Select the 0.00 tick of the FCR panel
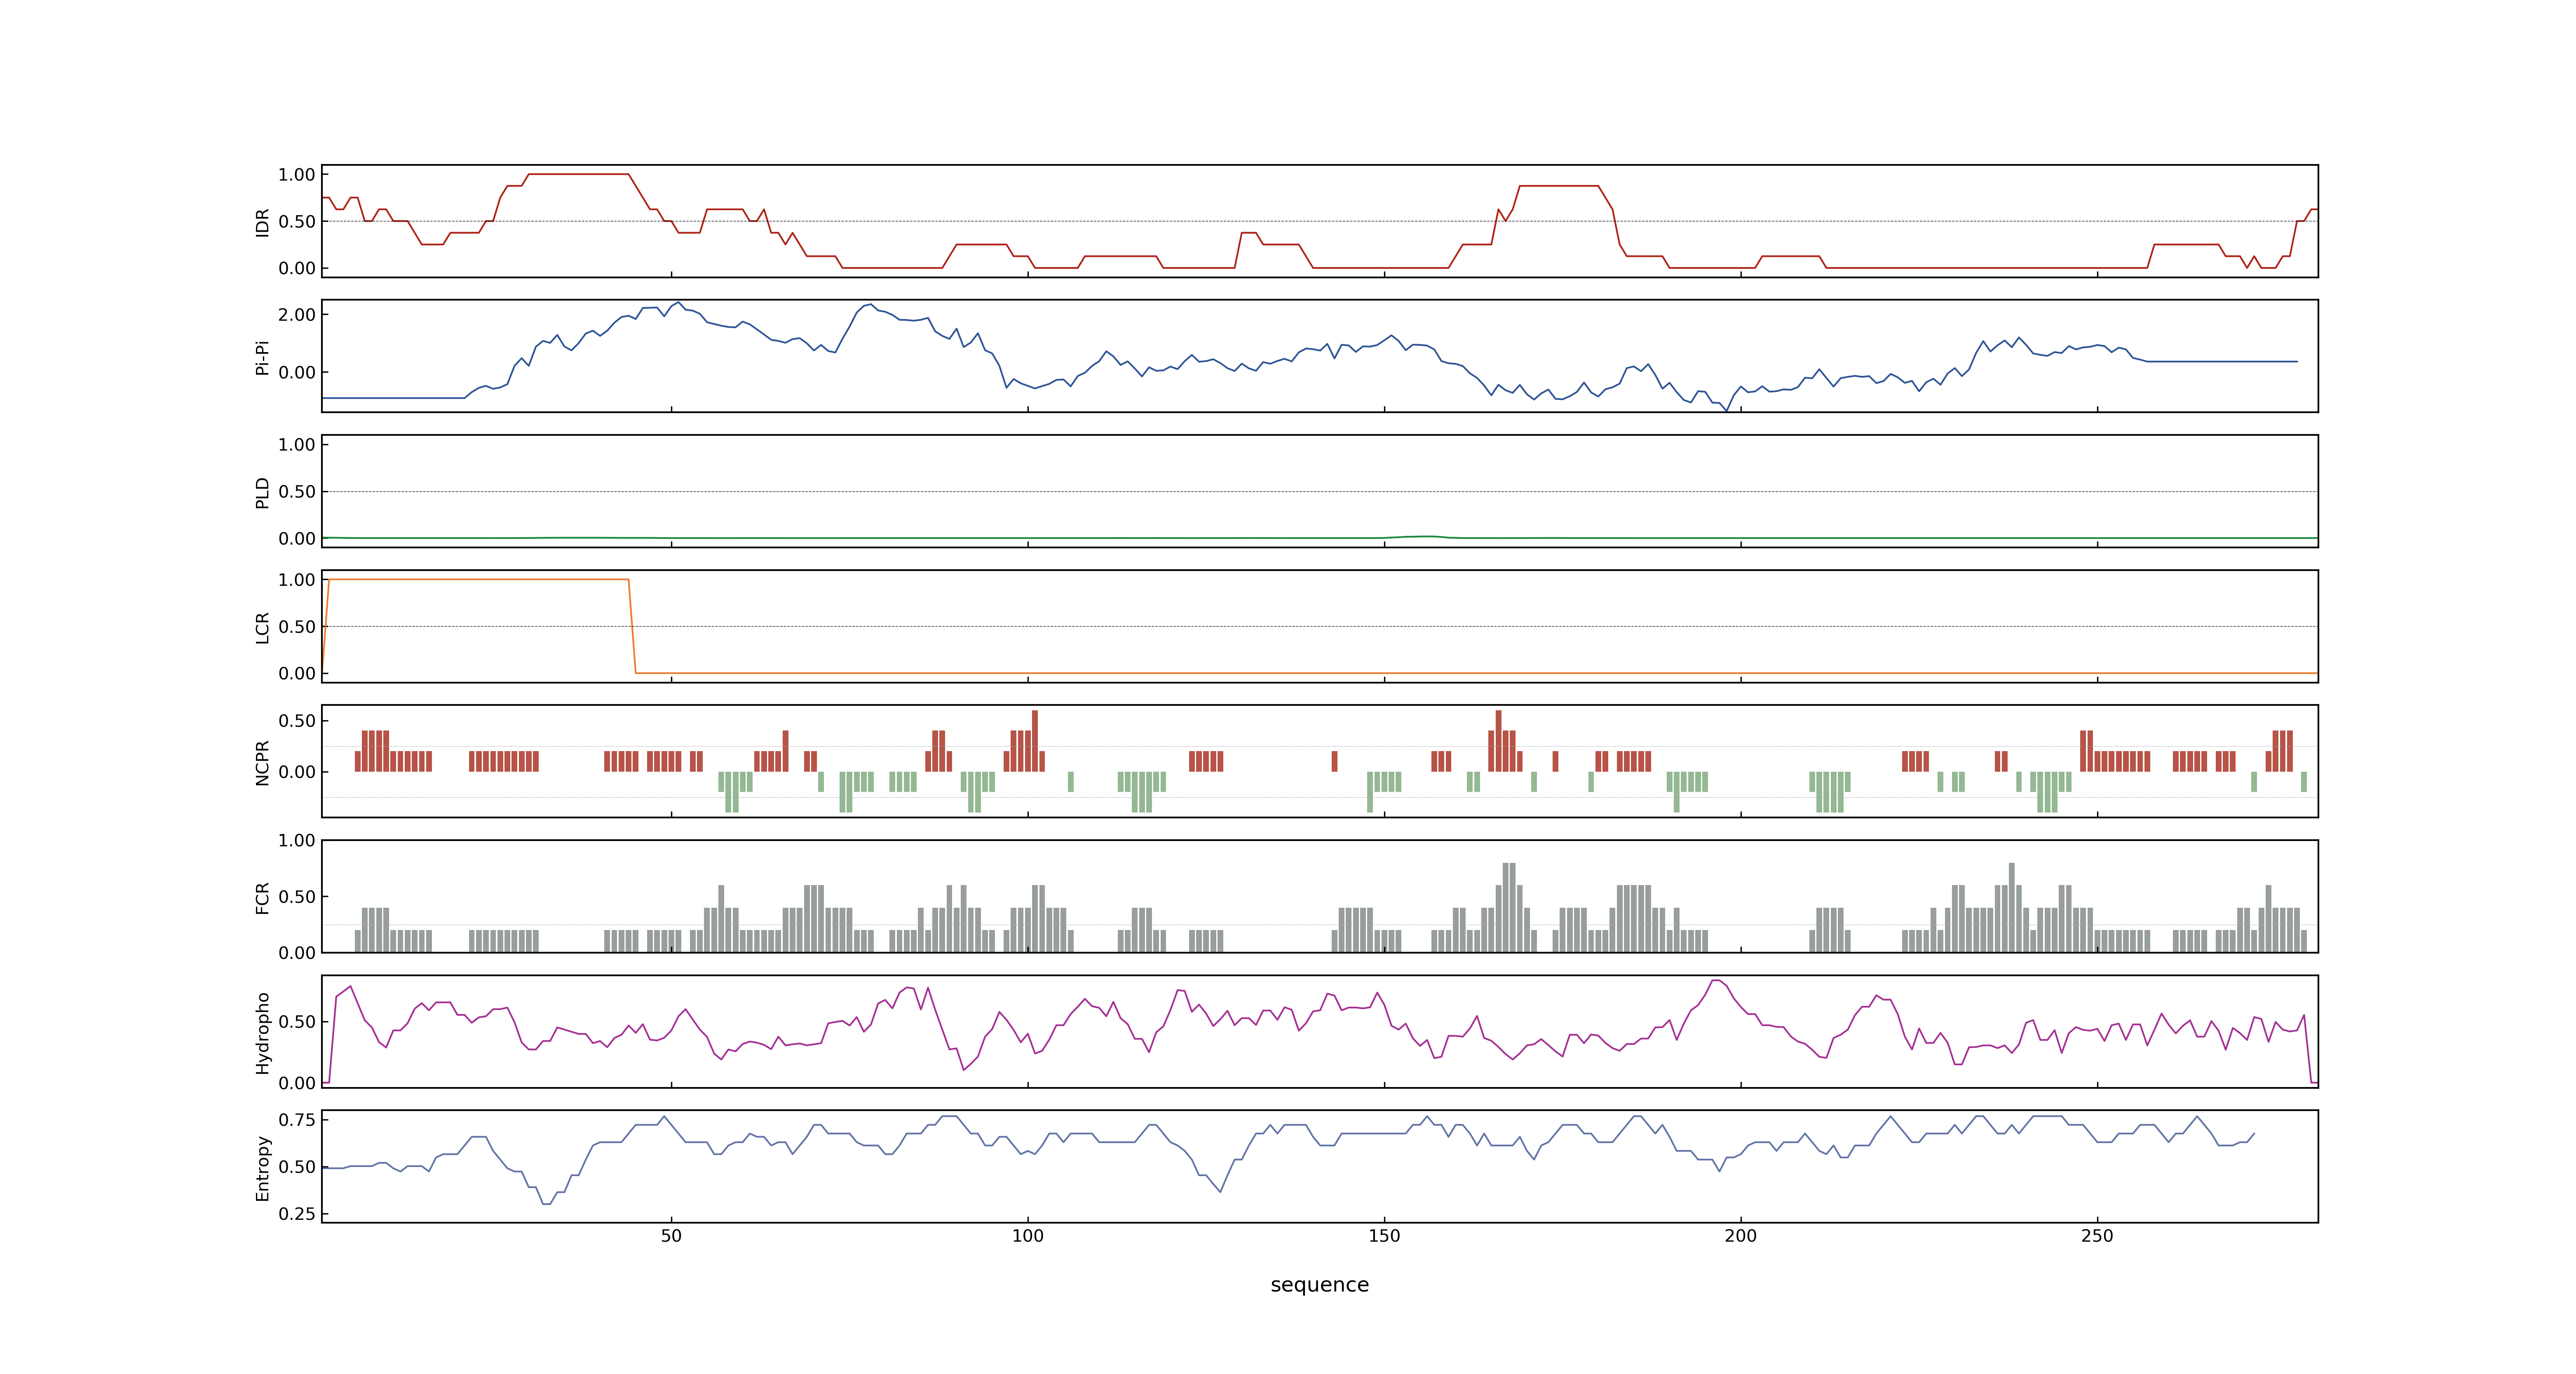 click(297, 953)
